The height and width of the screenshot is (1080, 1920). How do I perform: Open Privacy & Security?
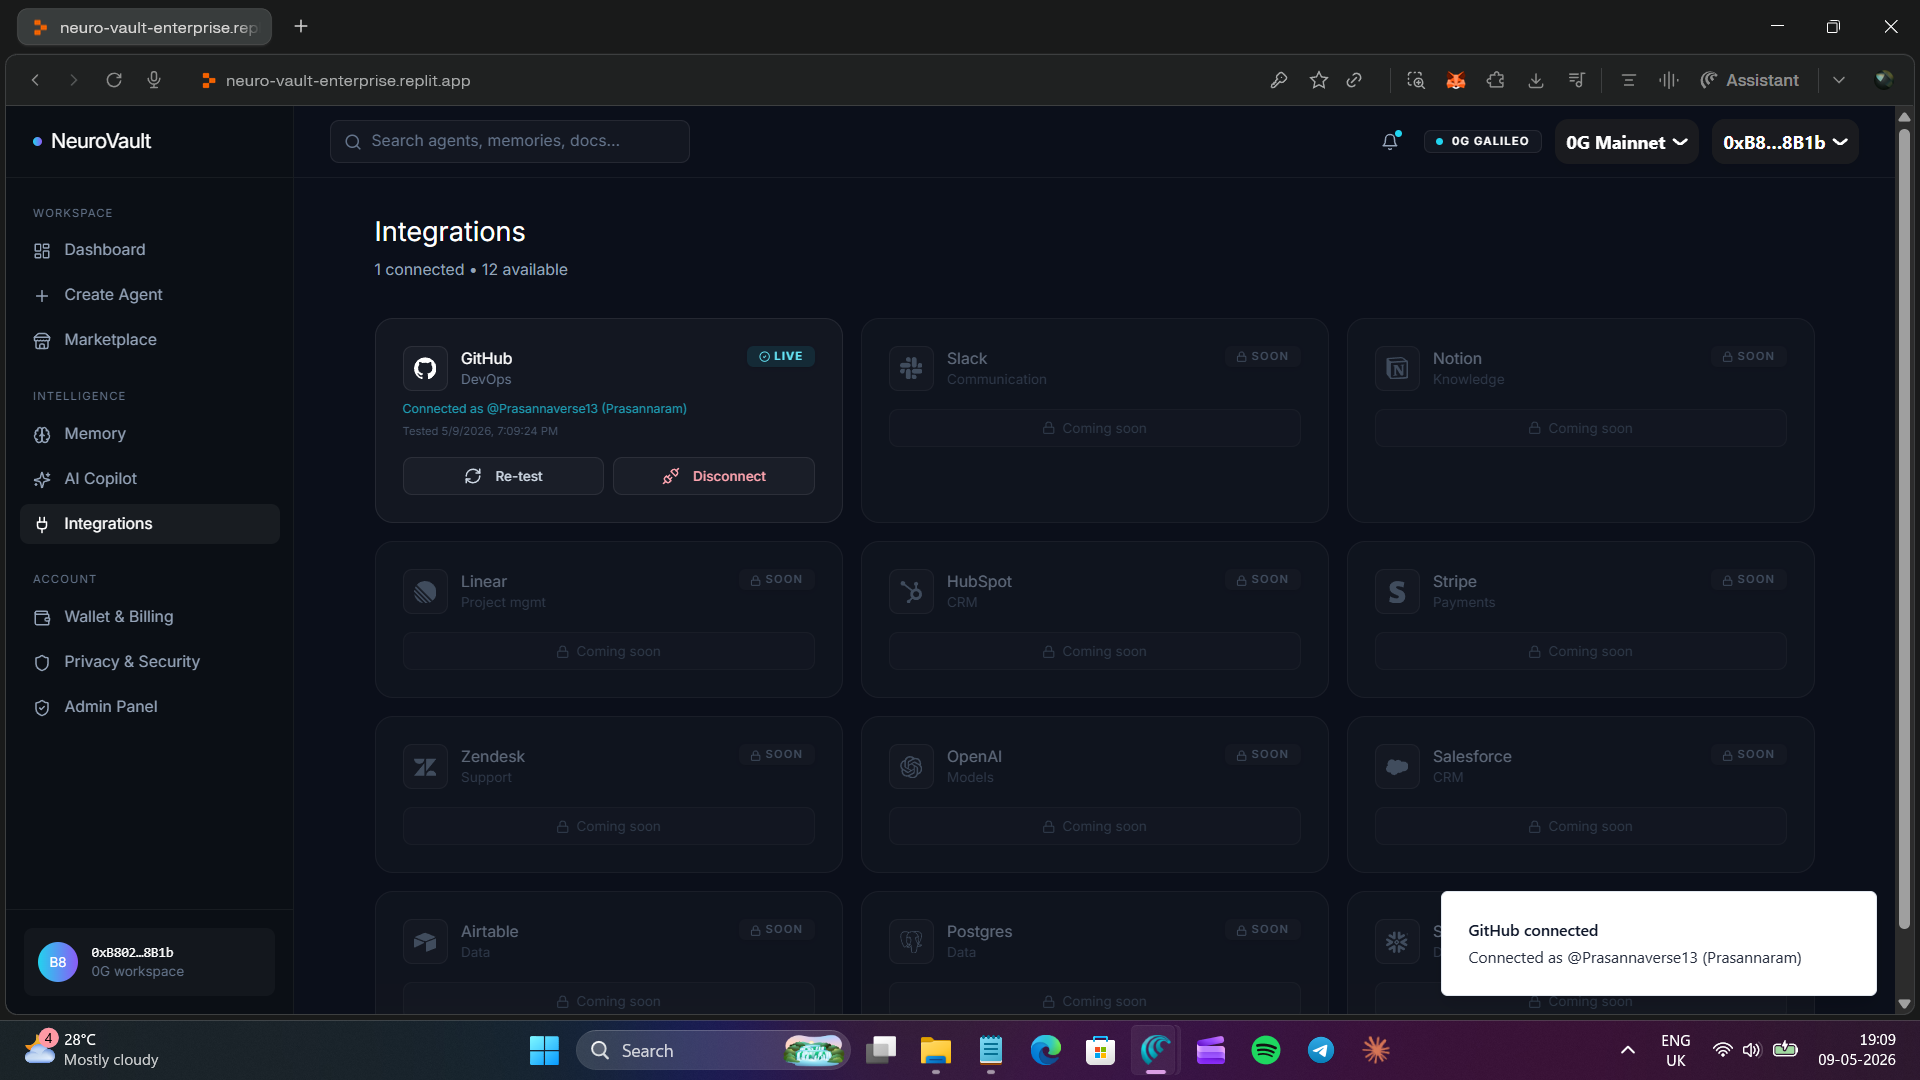tap(150, 662)
